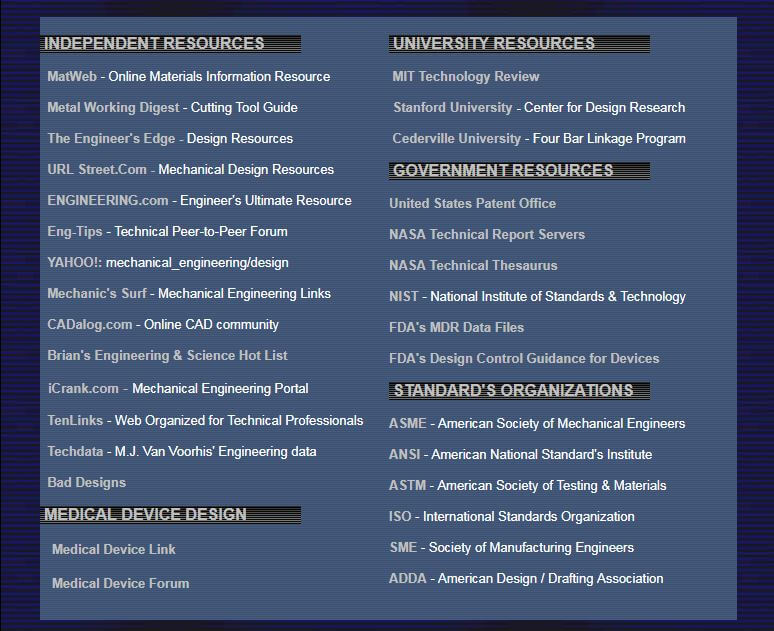Click Mechanic's Surf link

pos(97,294)
